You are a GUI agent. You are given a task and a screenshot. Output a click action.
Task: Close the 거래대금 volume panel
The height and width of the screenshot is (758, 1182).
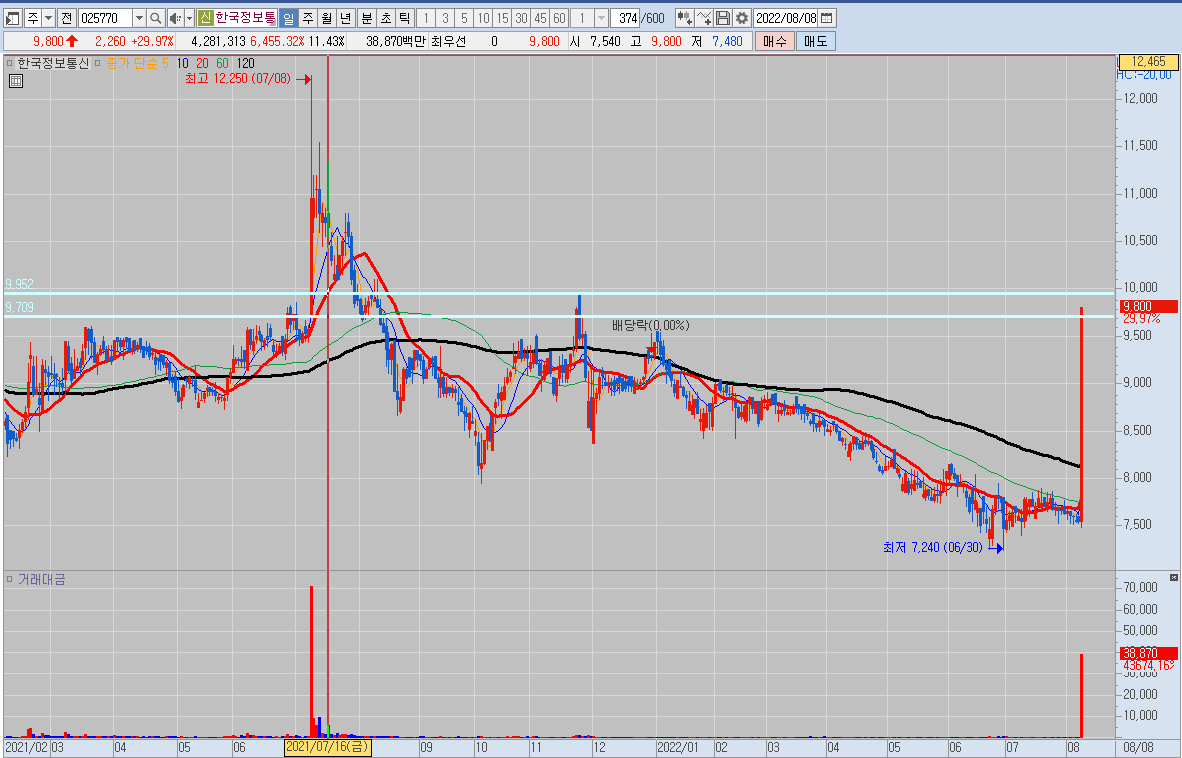pos(1174,577)
